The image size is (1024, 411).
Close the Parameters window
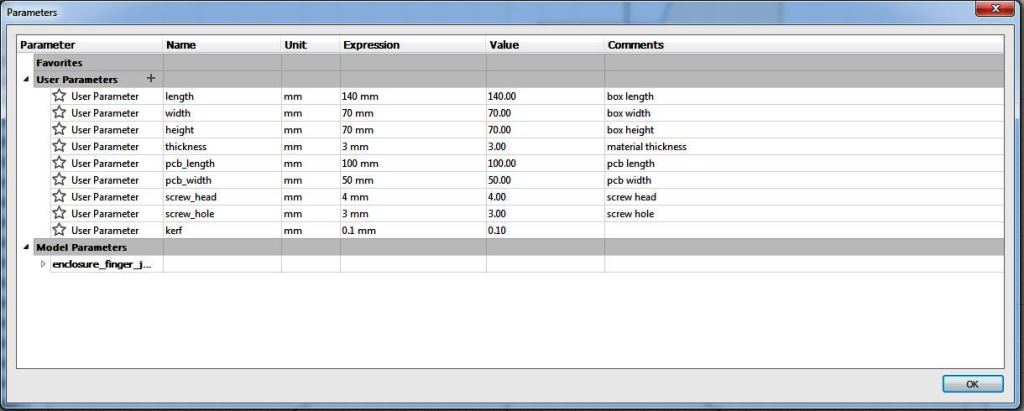[995, 8]
